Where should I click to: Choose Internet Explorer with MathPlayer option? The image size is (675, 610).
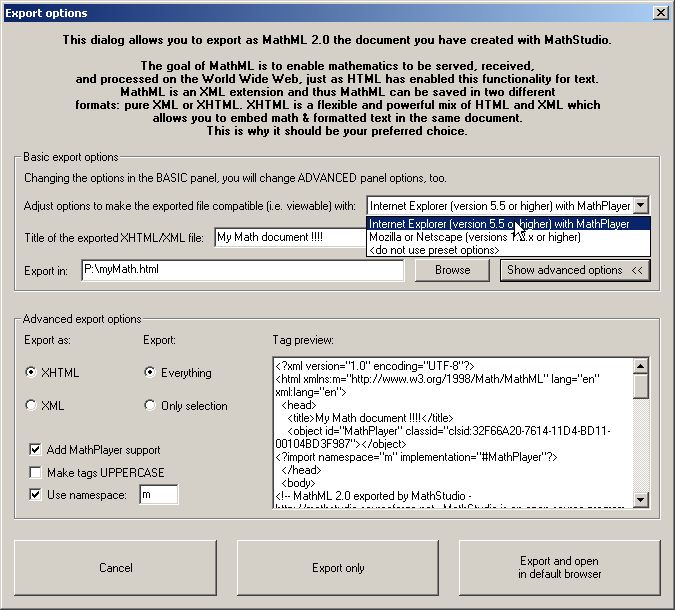pyautogui.click(x=508, y=224)
